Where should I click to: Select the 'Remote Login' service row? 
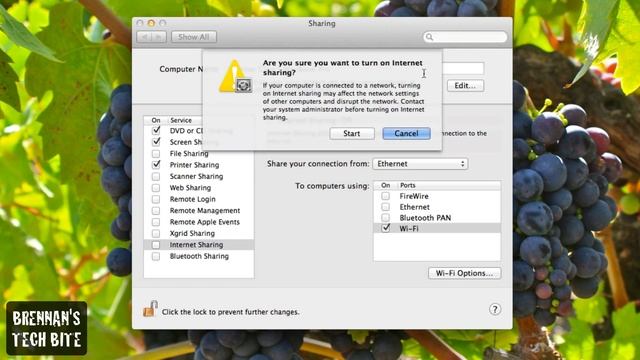[x=199, y=199]
